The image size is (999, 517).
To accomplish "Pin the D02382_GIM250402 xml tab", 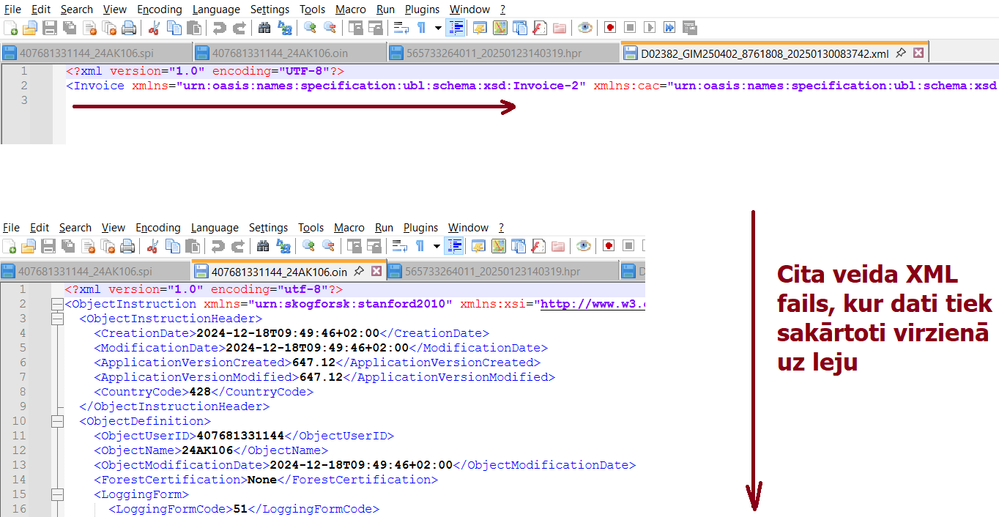I will pyautogui.click(x=901, y=53).
